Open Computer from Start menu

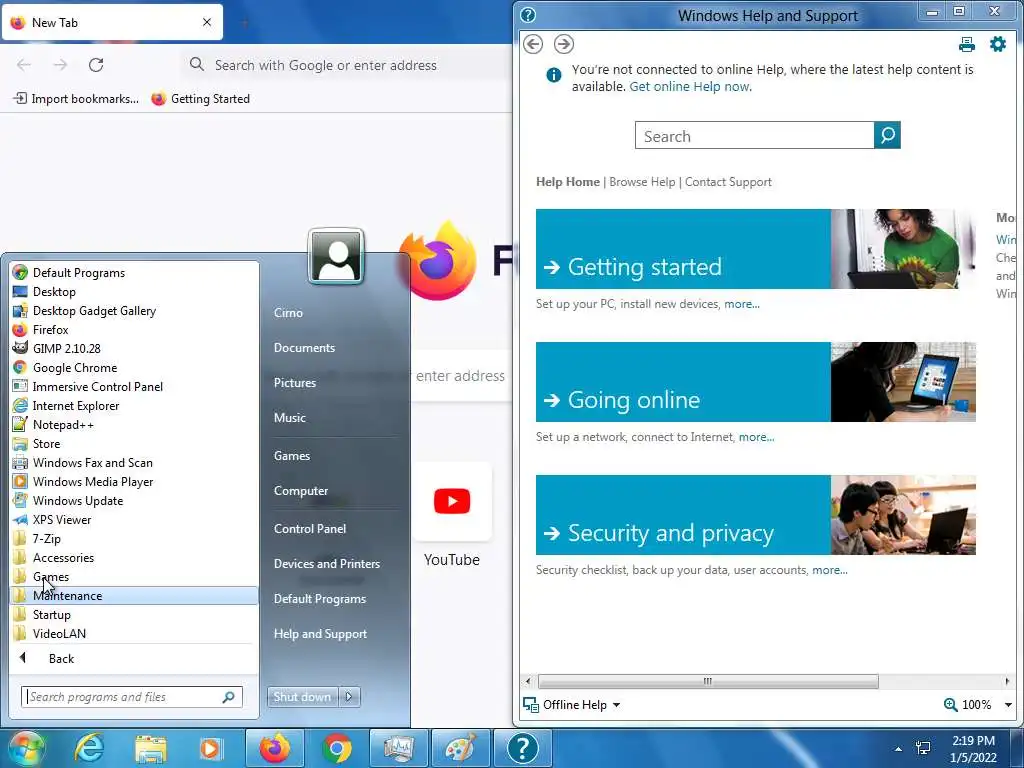click(301, 491)
